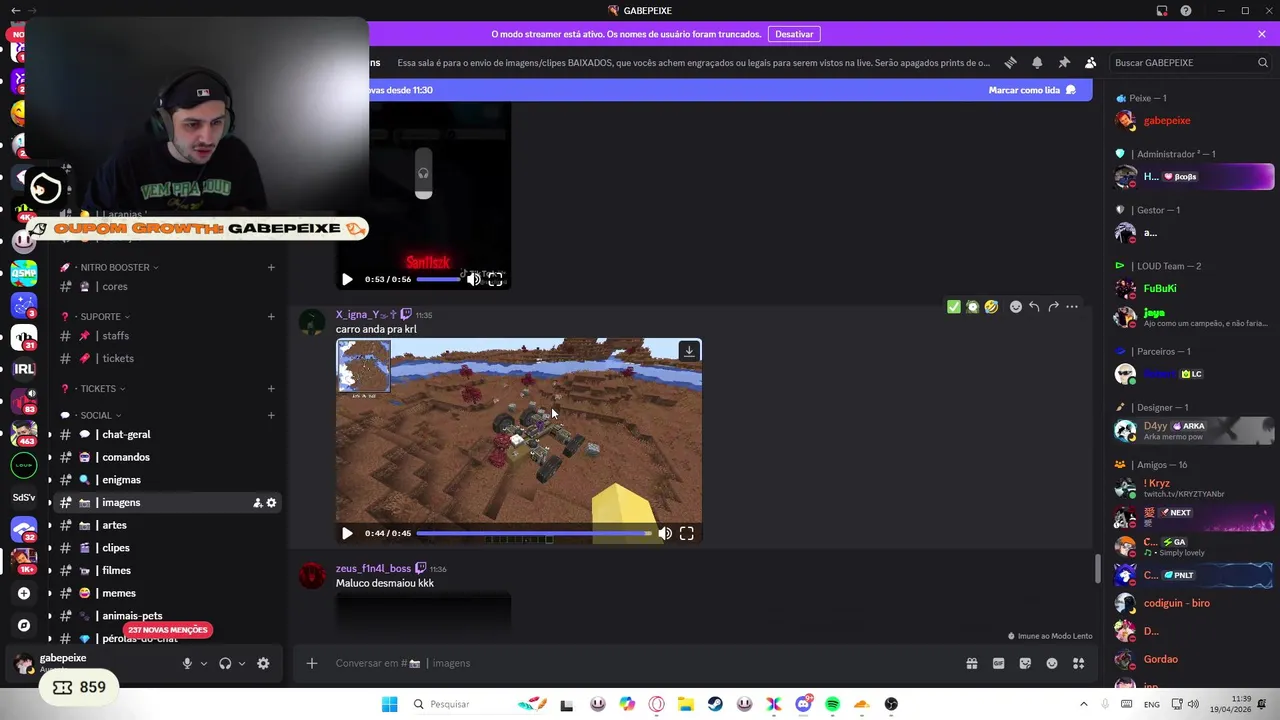Forward the X_igna_Y message
Image resolution: width=1280 pixels, height=720 pixels.
[1053, 307]
